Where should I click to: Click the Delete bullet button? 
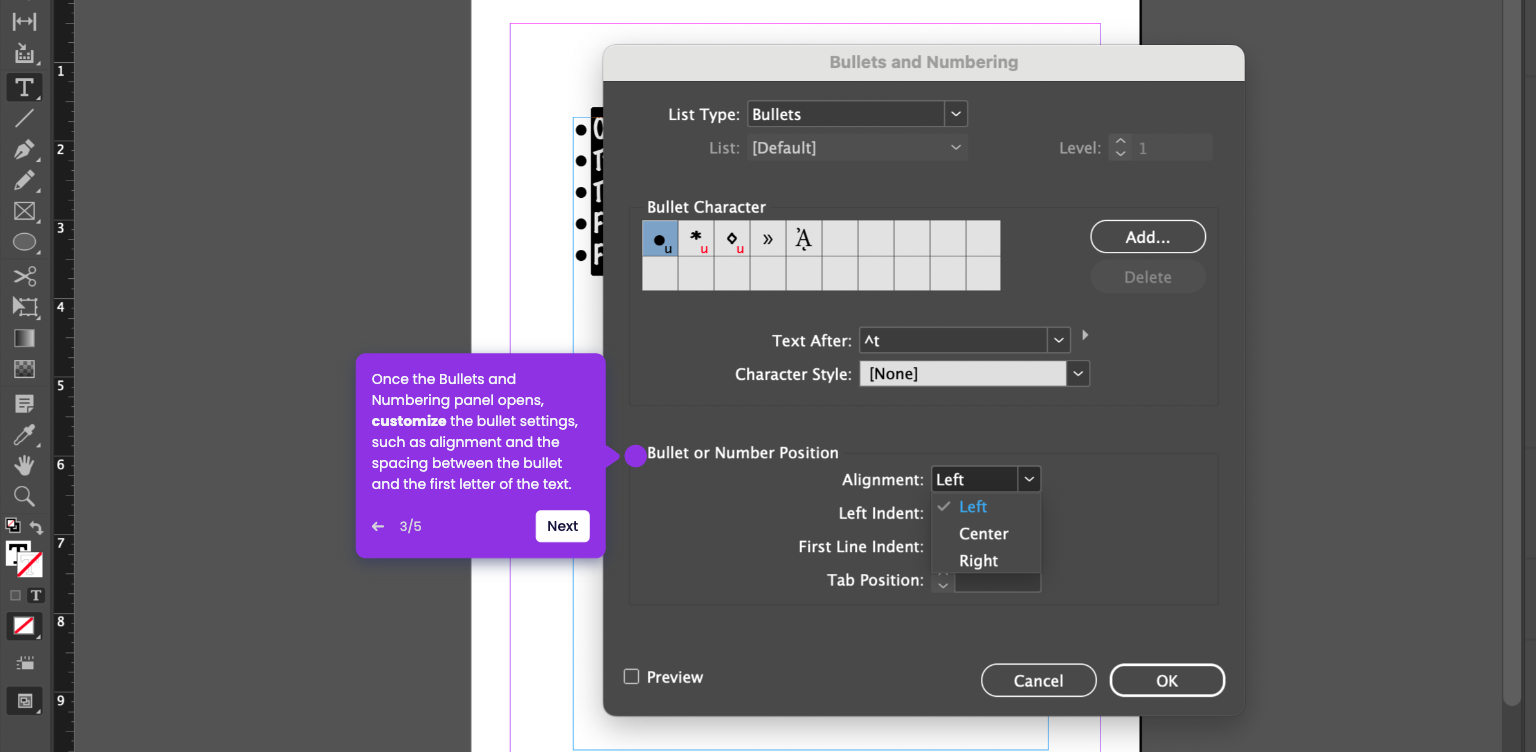[1148, 277]
